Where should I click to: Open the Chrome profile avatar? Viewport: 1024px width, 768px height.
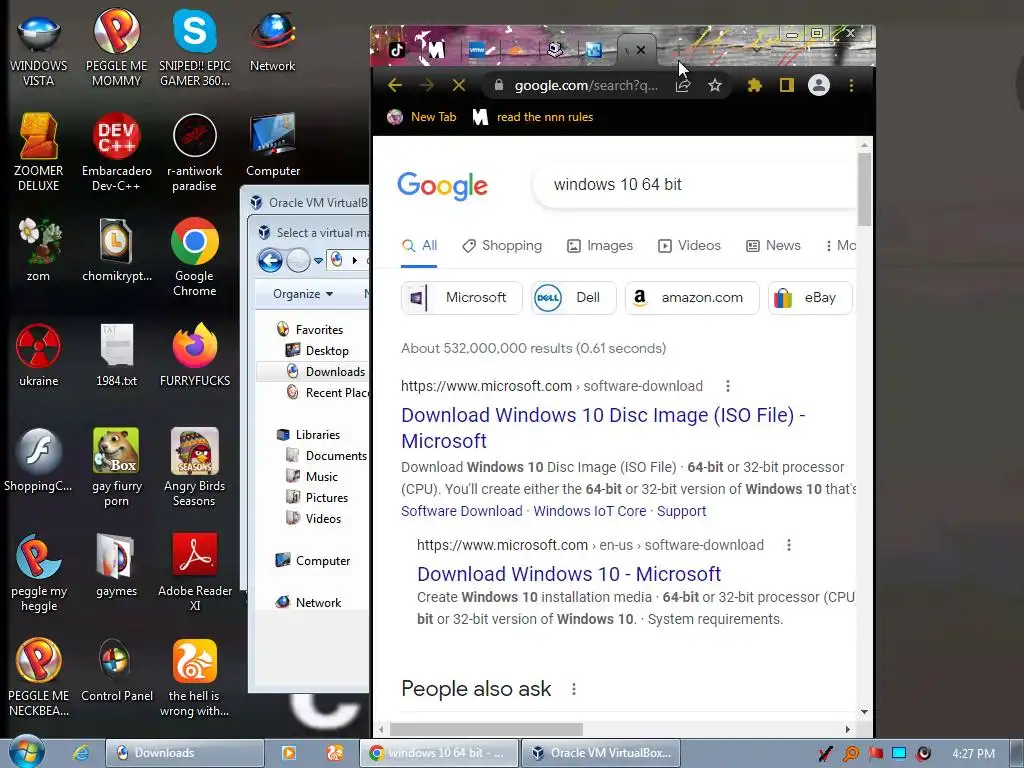[x=818, y=86]
